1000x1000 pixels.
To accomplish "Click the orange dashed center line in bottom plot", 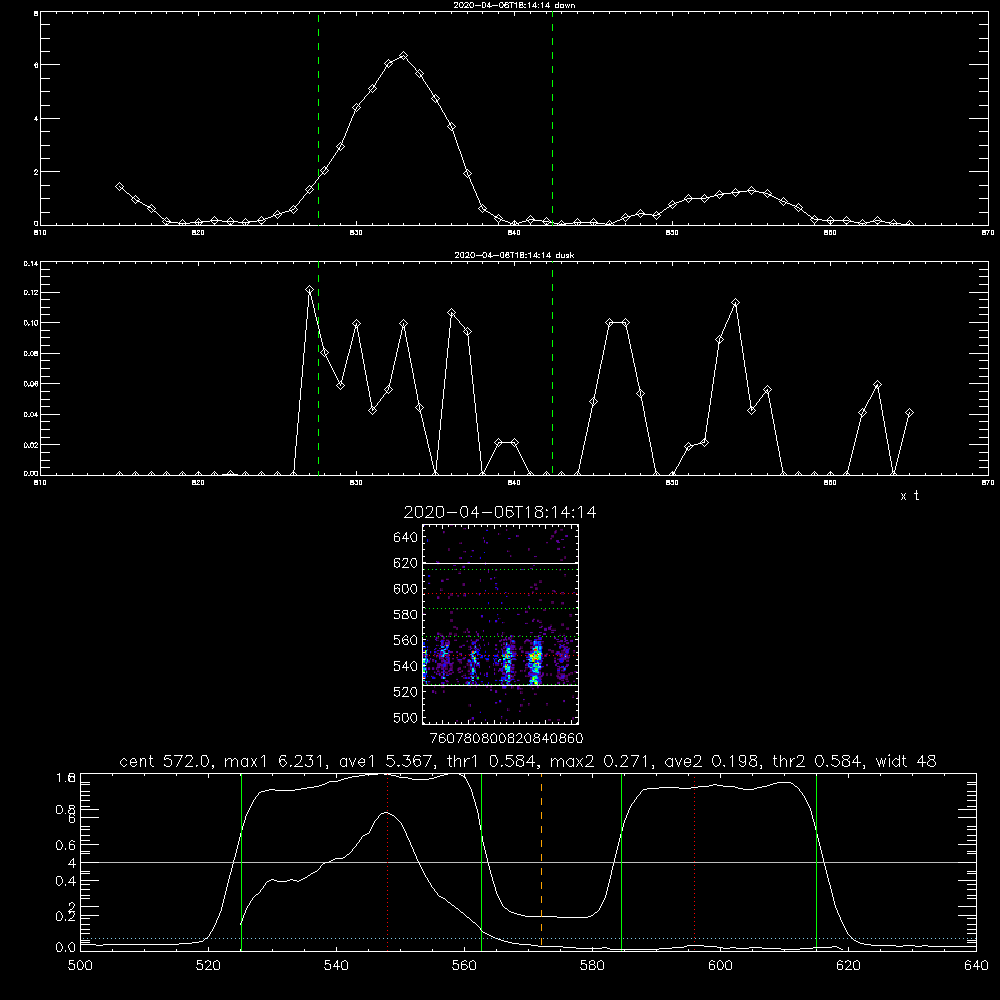I will 541,861.
